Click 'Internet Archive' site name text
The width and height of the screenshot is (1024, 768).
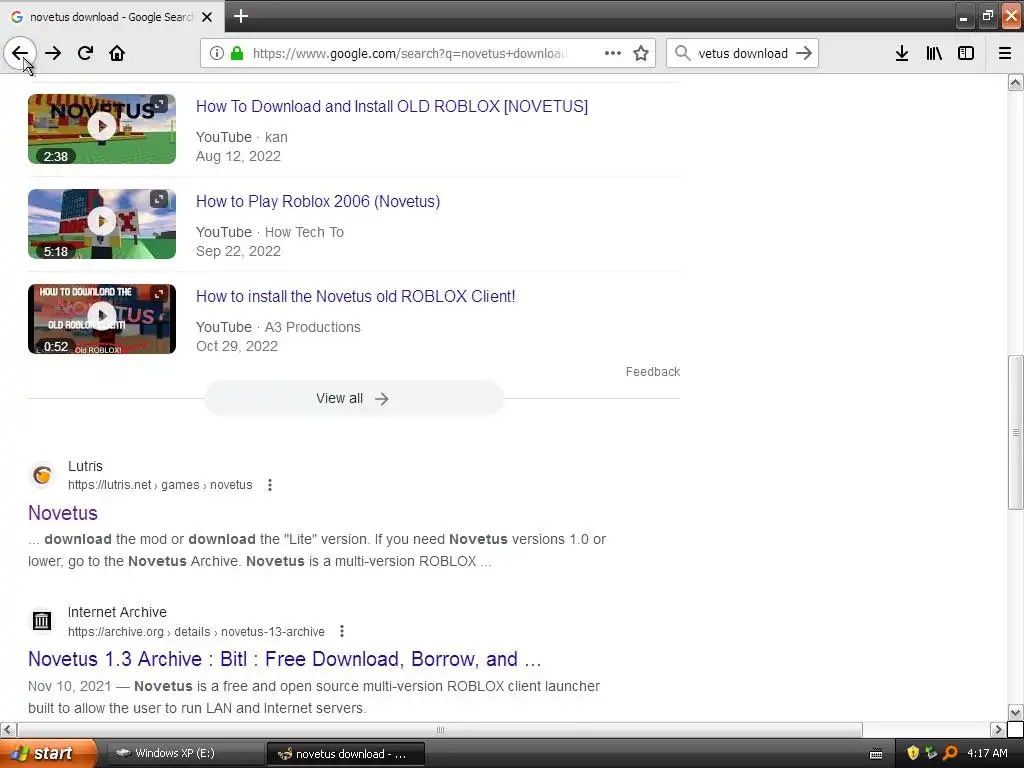pyautogui.click(x=118, y=612)
